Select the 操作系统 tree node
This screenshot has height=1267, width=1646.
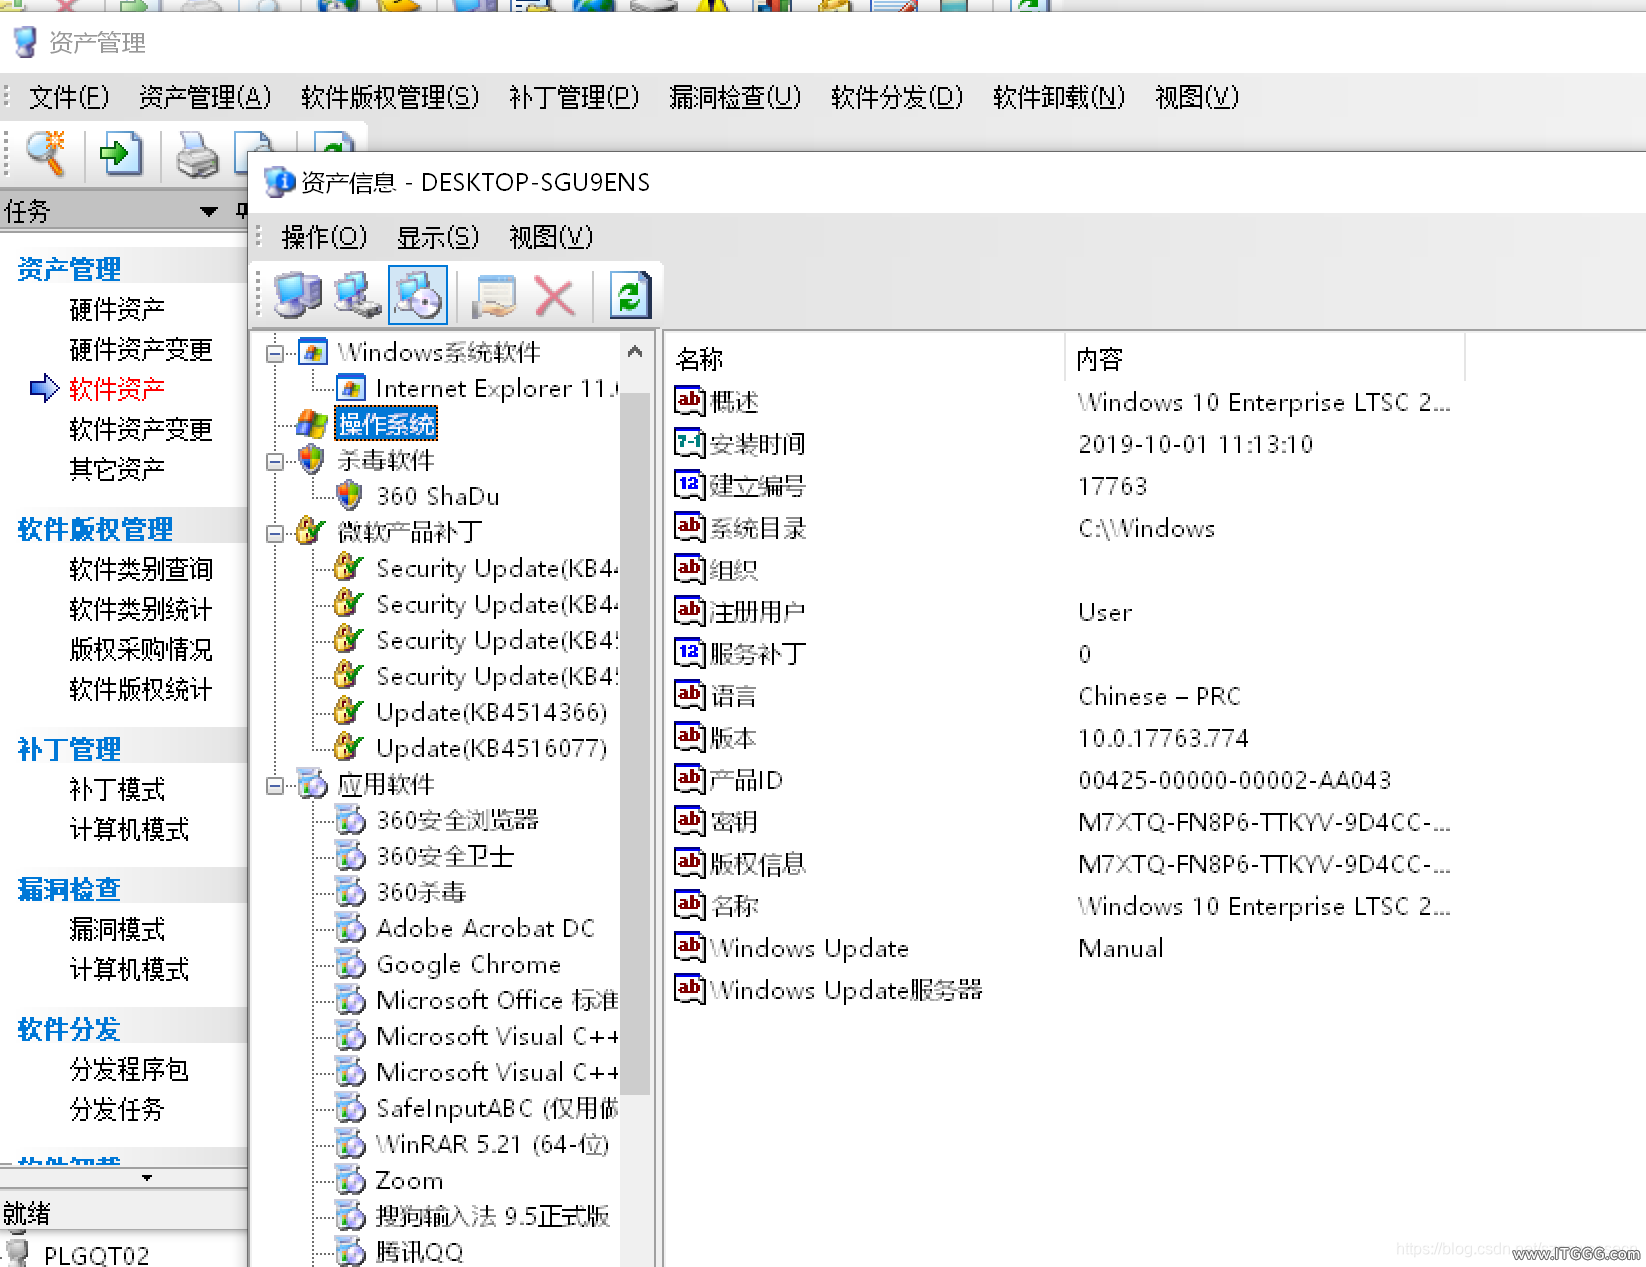coord(386,424)
